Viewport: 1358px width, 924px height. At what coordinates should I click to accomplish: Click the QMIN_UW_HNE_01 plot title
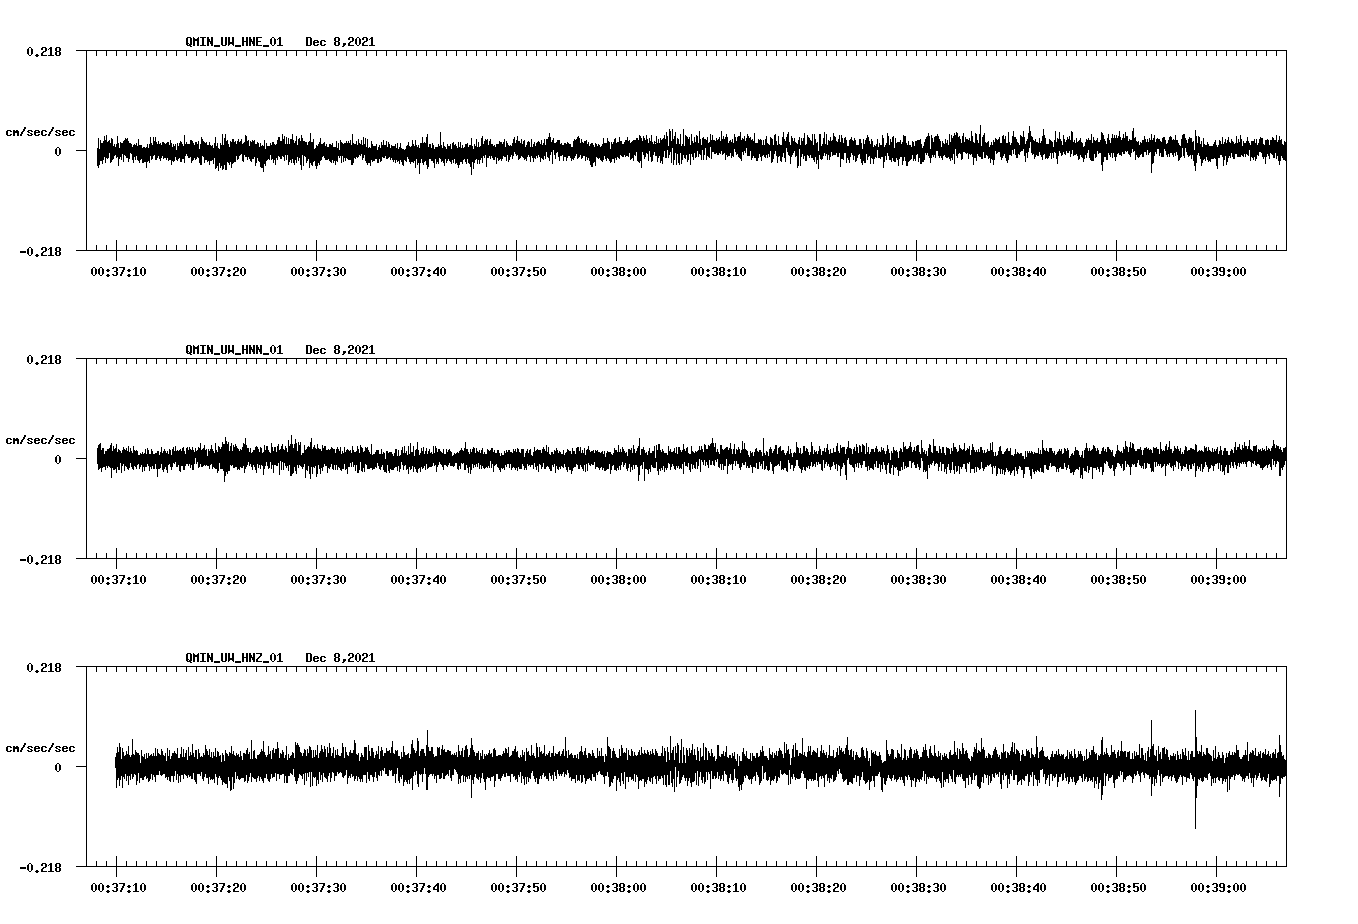pos(234,42)
